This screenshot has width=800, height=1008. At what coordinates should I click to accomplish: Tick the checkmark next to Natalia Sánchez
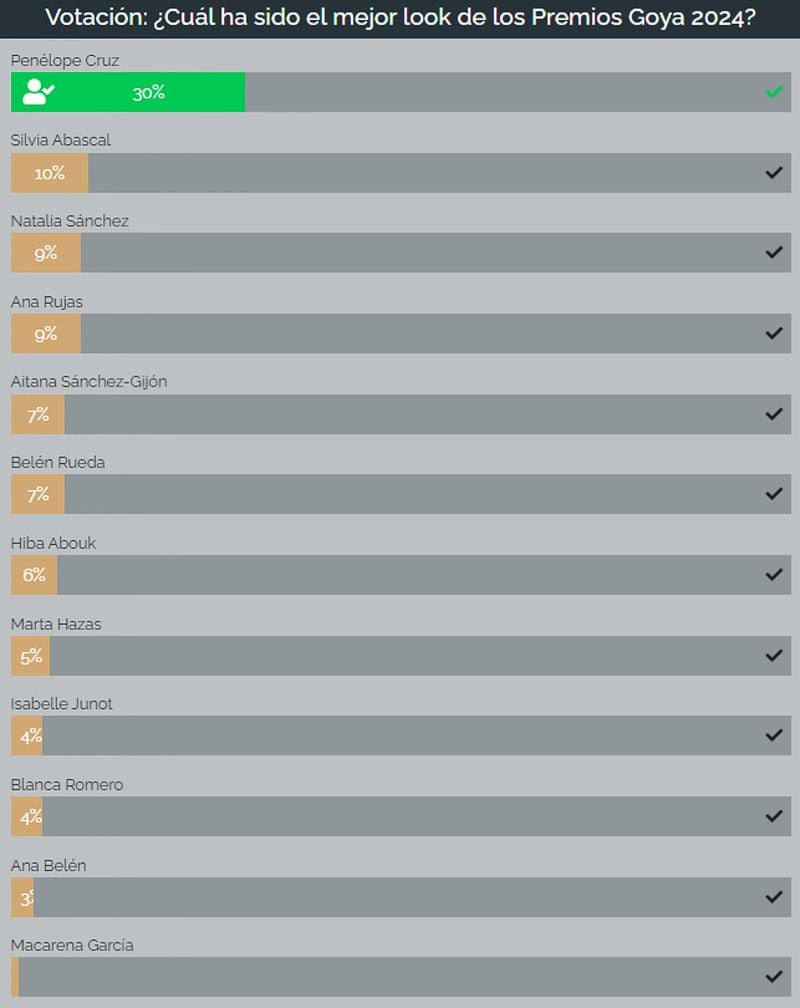tap(774, 253)
